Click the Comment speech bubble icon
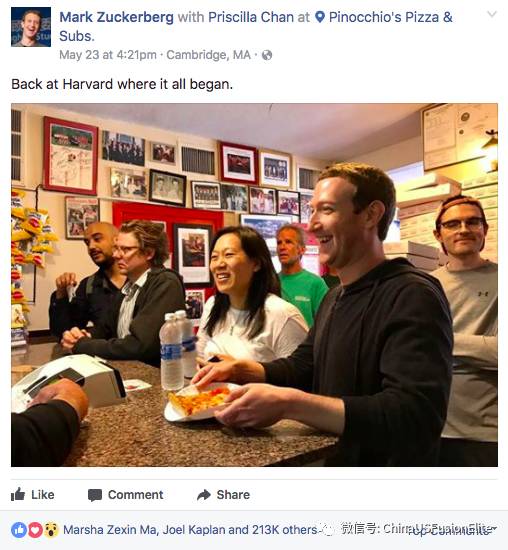 coord(95,495)
